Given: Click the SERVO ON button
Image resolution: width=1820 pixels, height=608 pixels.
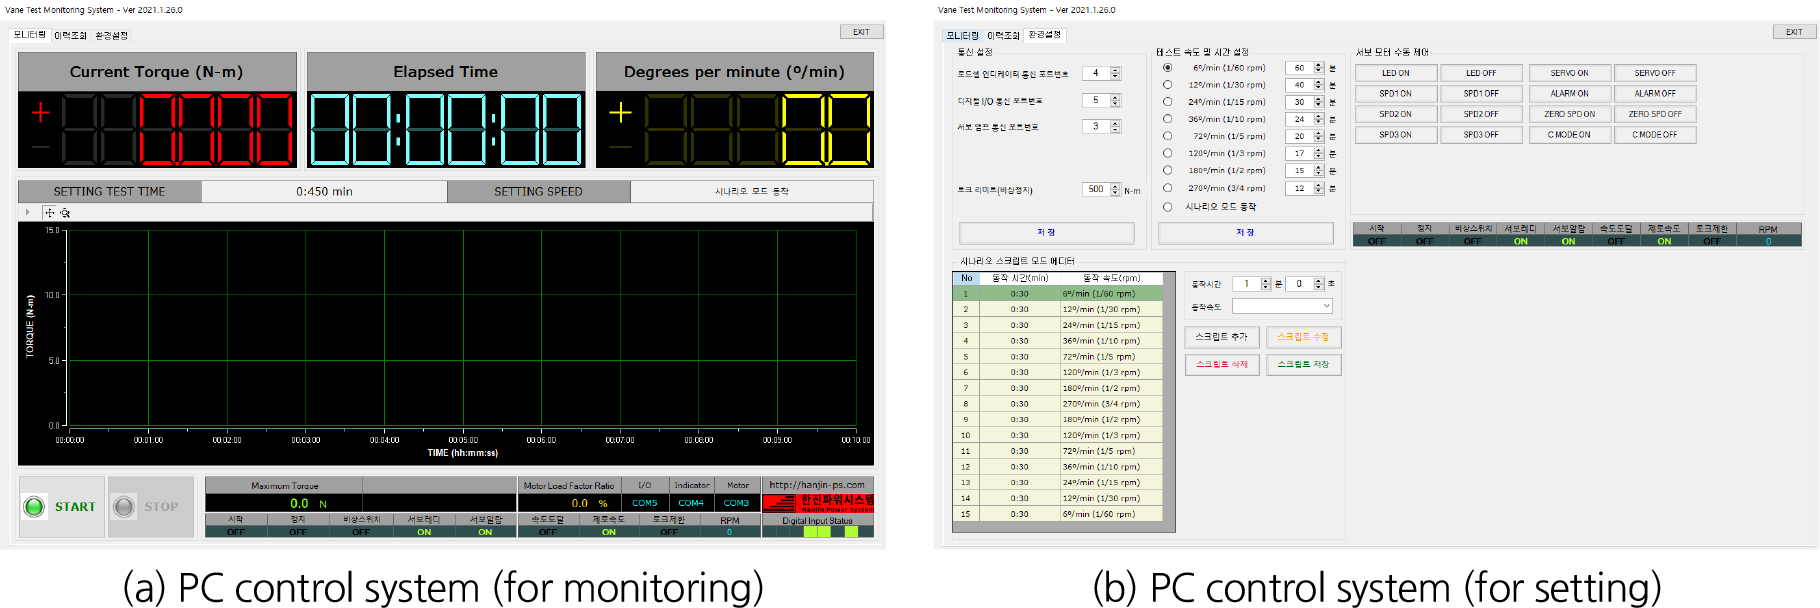Looking at the screenshot, I should (1569, 73).
